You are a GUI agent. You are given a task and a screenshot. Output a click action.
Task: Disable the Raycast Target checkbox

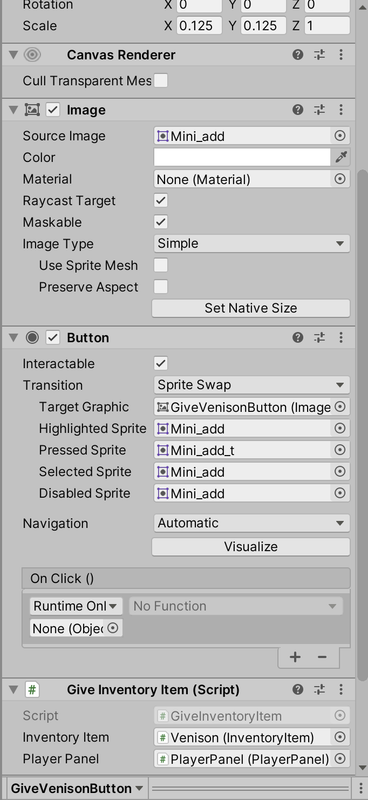coord(161,201)
